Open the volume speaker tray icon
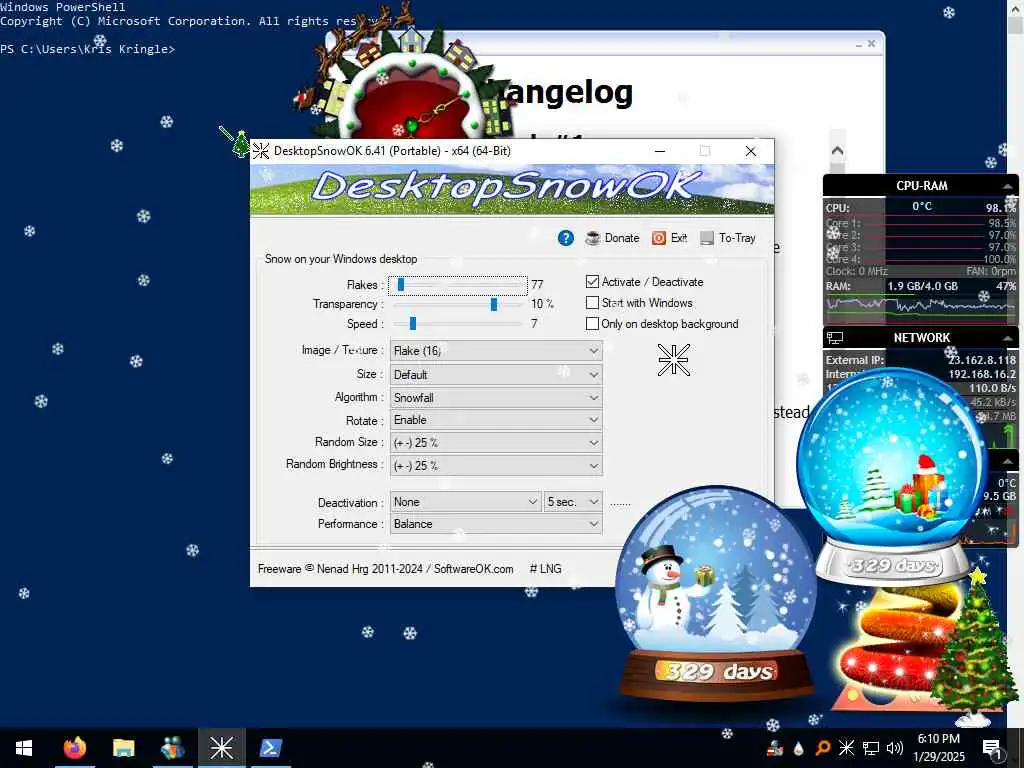This screenshot has height=768, width=1024. pyautogui.click(x=895, y=748)
